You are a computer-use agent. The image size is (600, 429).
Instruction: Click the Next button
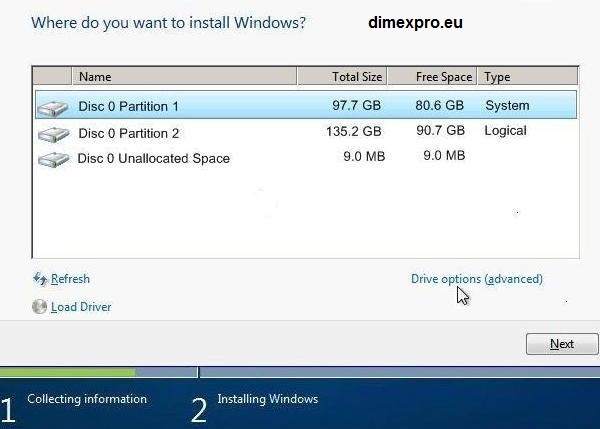562,344
